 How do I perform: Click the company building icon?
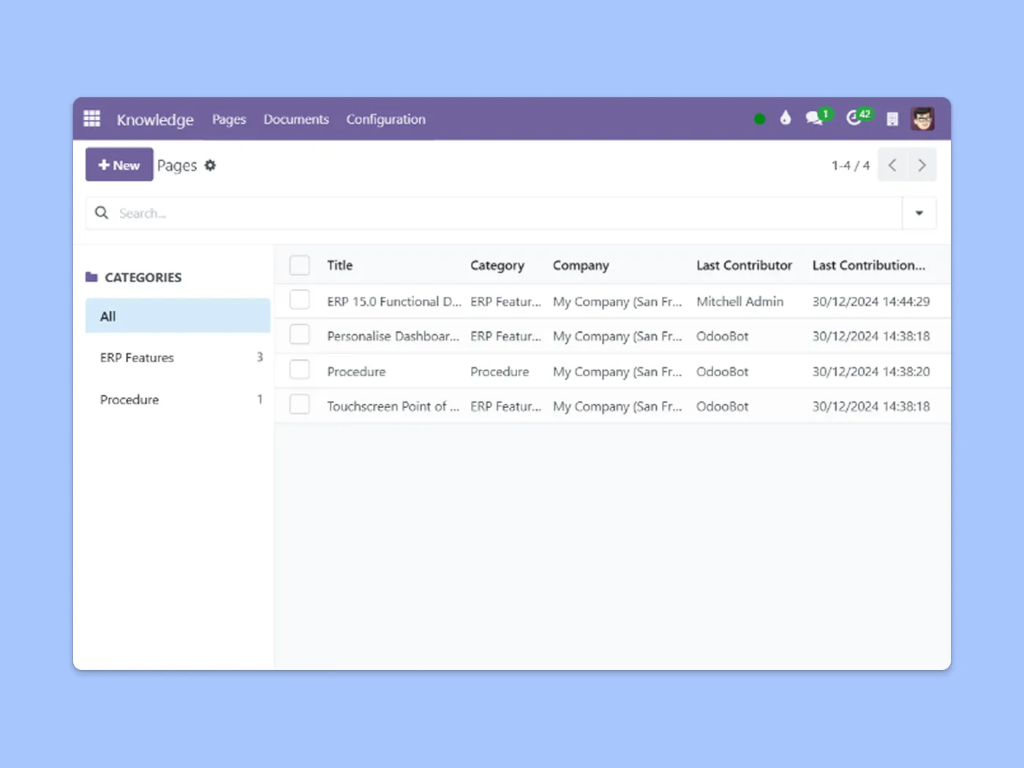[892, 119]
